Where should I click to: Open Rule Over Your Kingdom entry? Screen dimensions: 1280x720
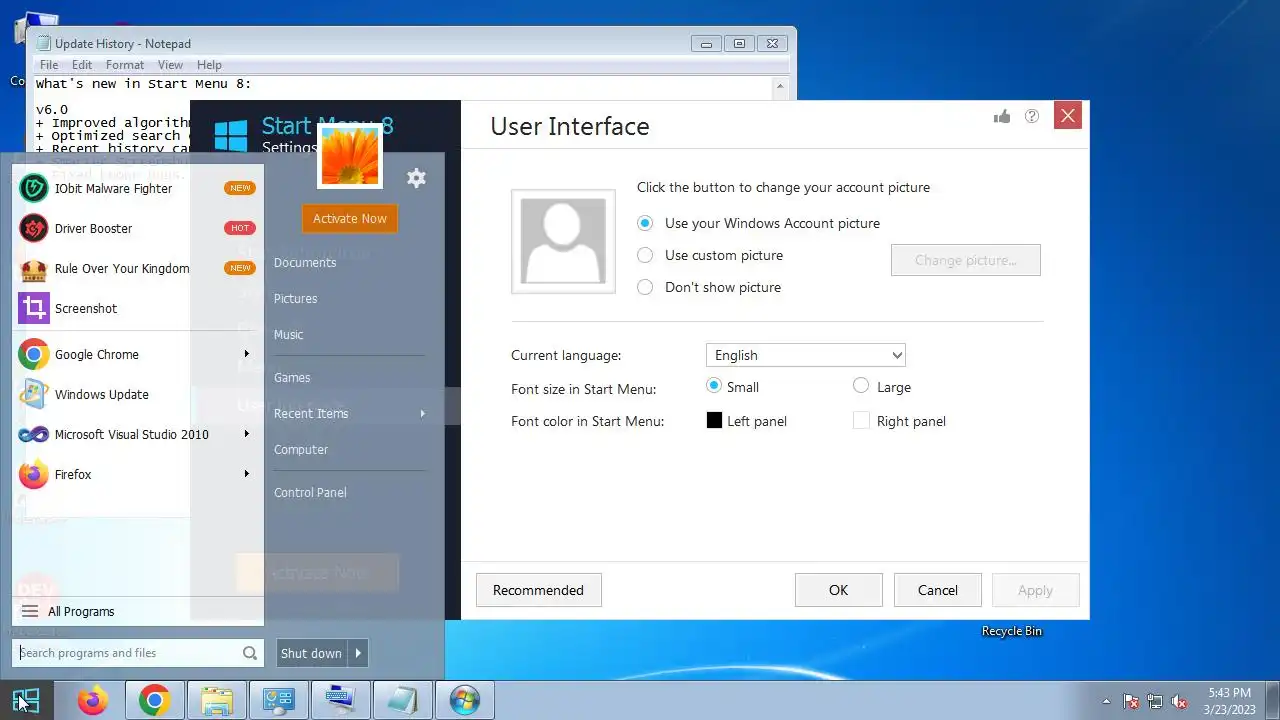[x=138, y=268]
